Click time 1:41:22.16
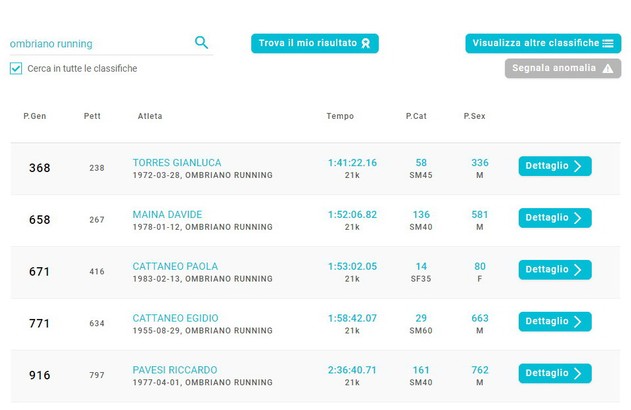 (x=353, y=163)
